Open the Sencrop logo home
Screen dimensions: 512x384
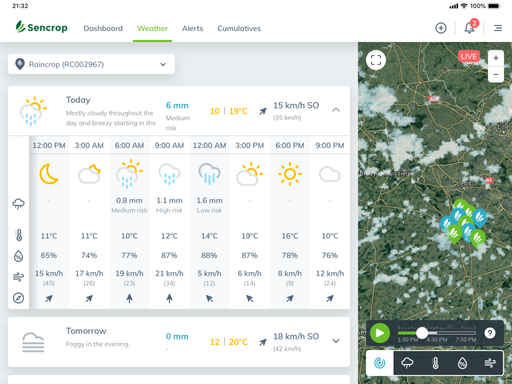point(42,27)
